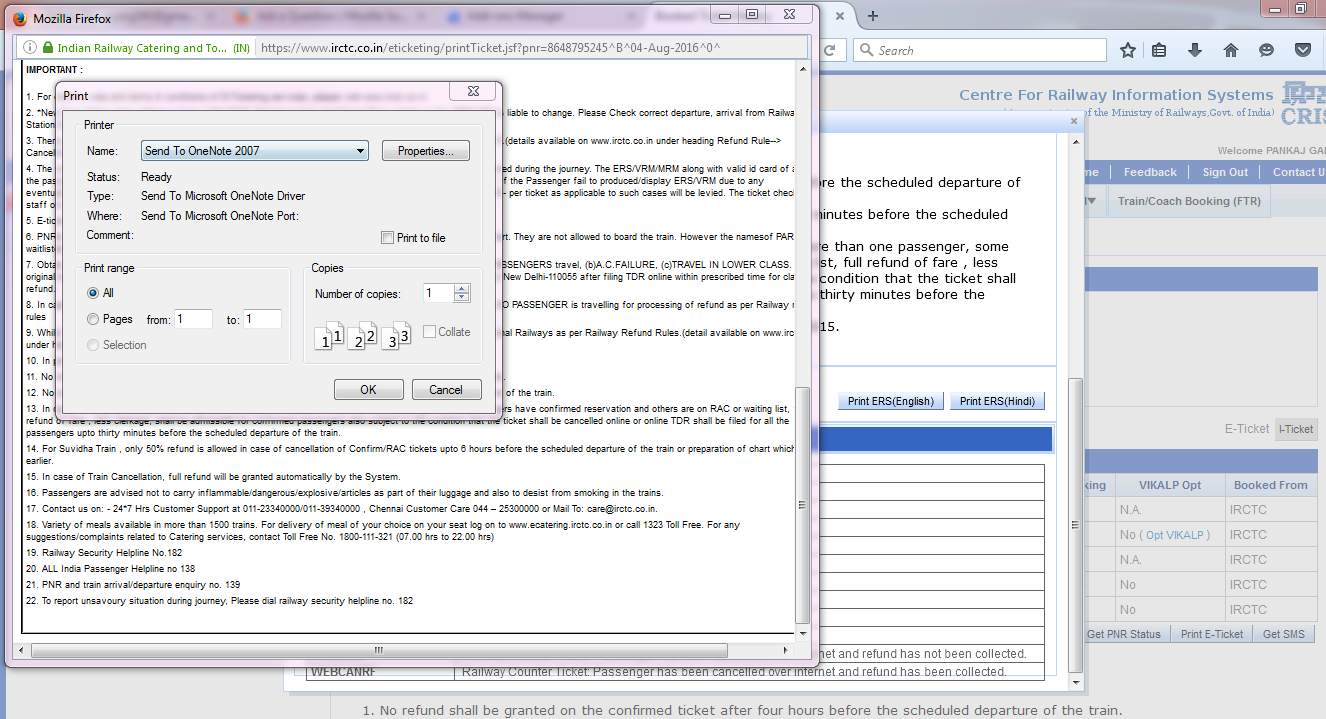
Task: Click the Opt VIKALP link
Action: point(1175,535)
